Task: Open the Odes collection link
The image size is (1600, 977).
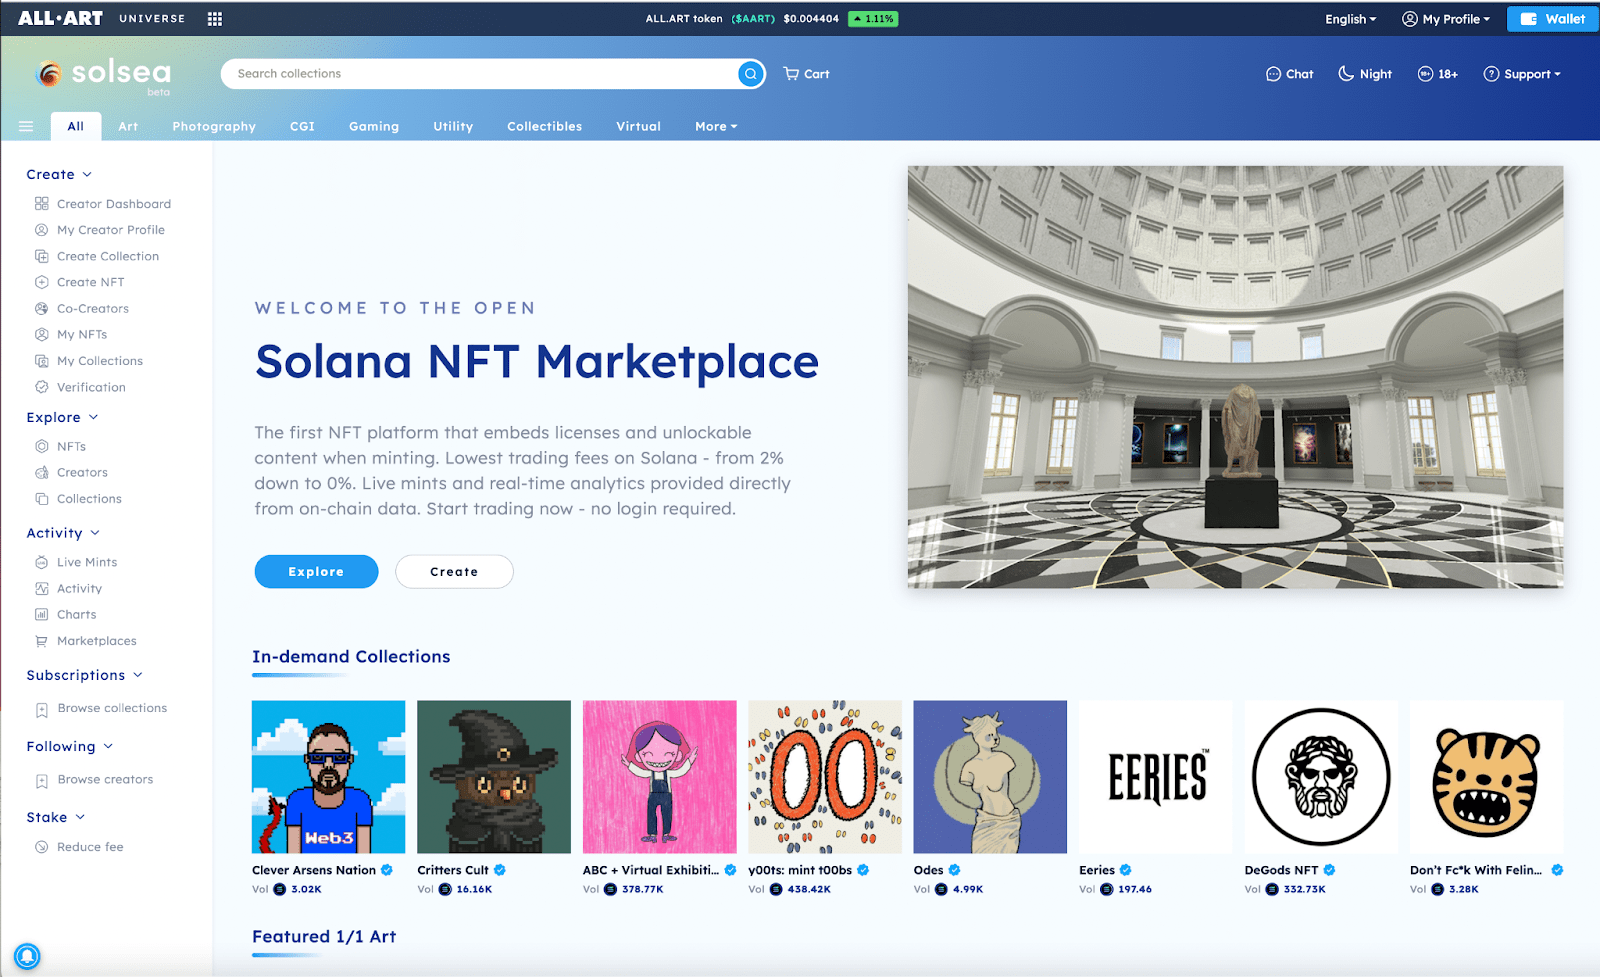Action: coord(928,870)
